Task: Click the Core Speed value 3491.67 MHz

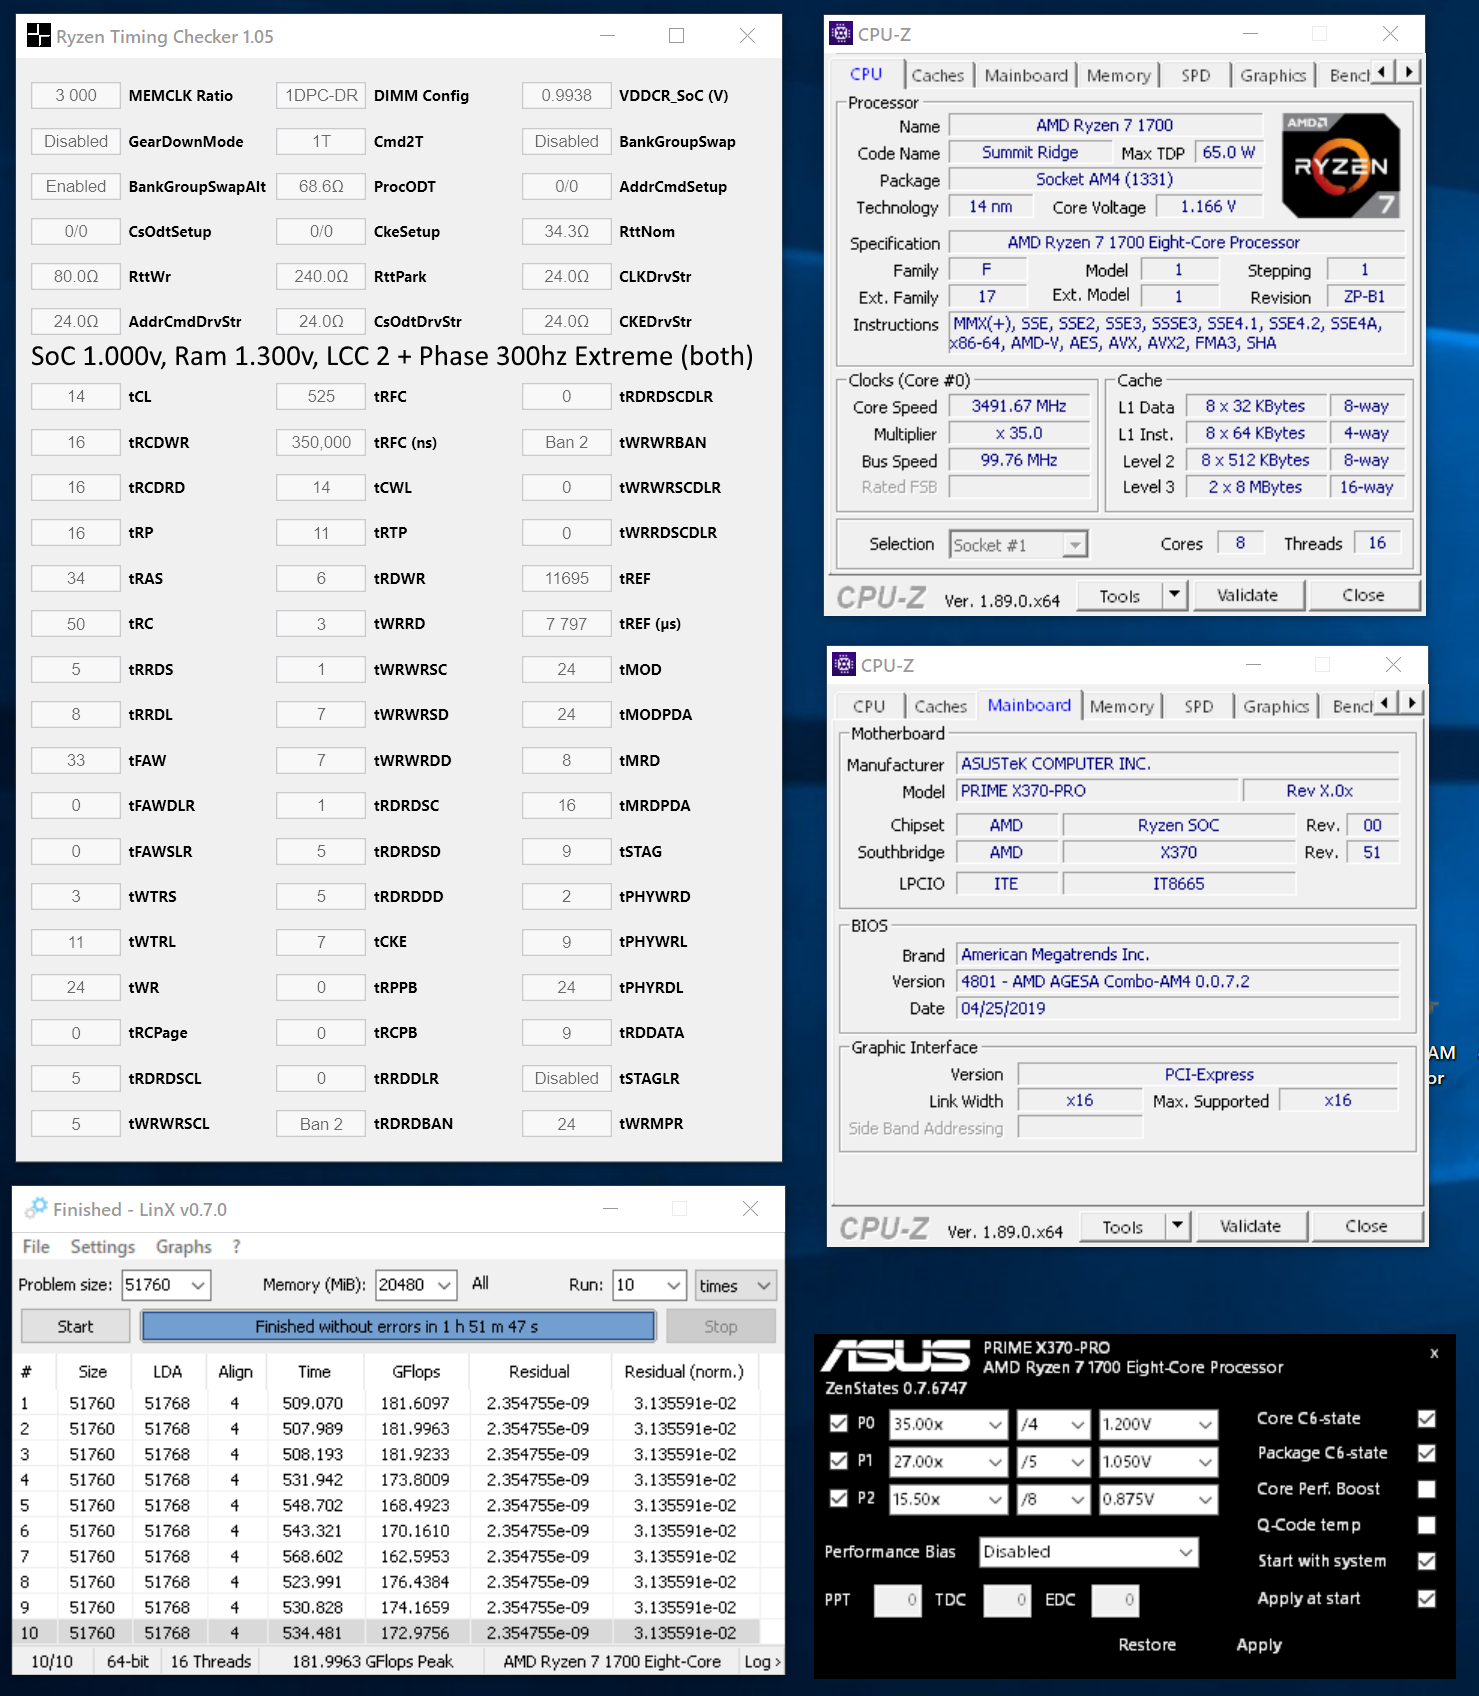Action: 1019,406
